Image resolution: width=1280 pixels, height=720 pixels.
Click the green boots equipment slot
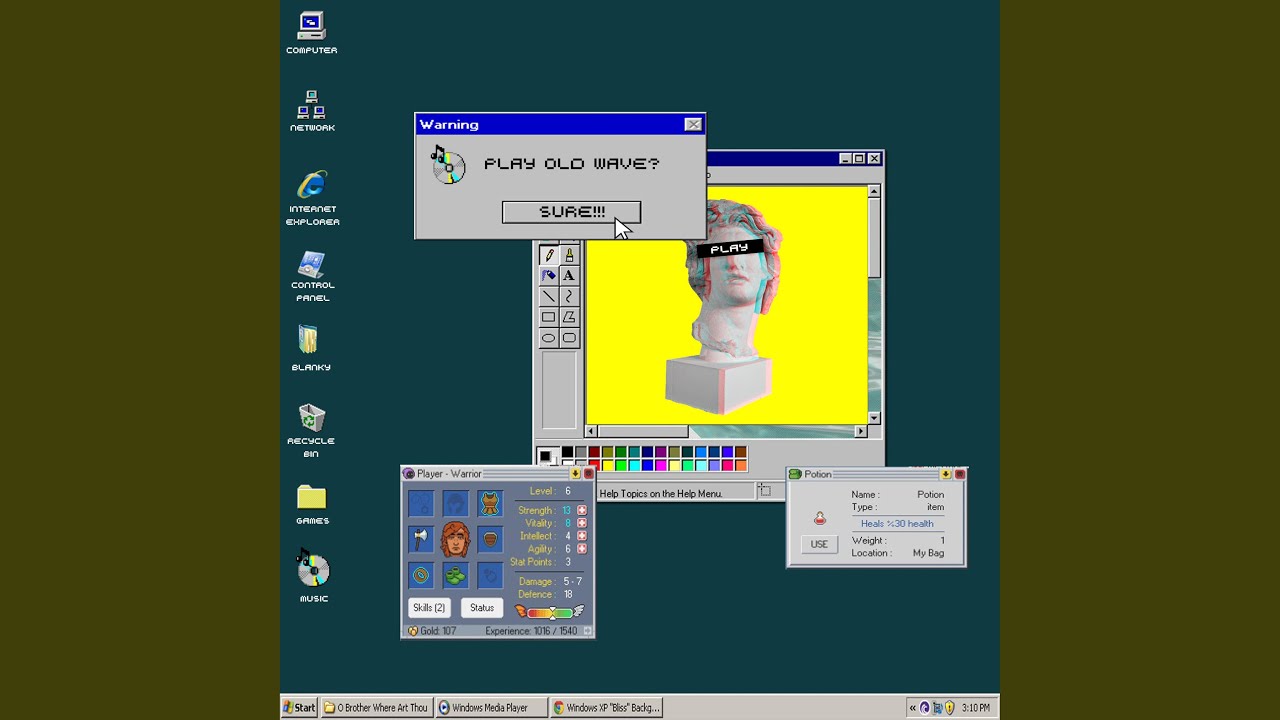[455, 575]
